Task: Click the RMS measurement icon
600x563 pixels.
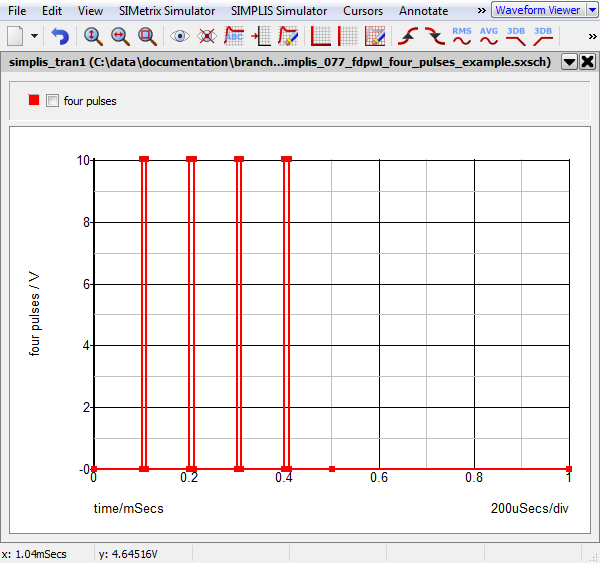Action: click(x=462, y=36)
